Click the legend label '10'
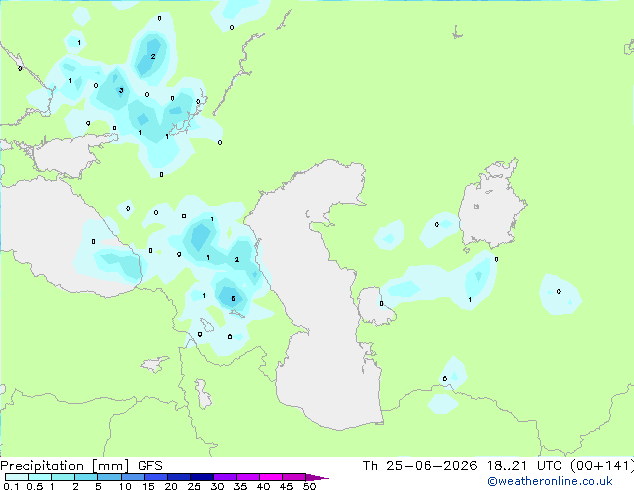This screenshot has width=634, height=490. click(125, 486)
